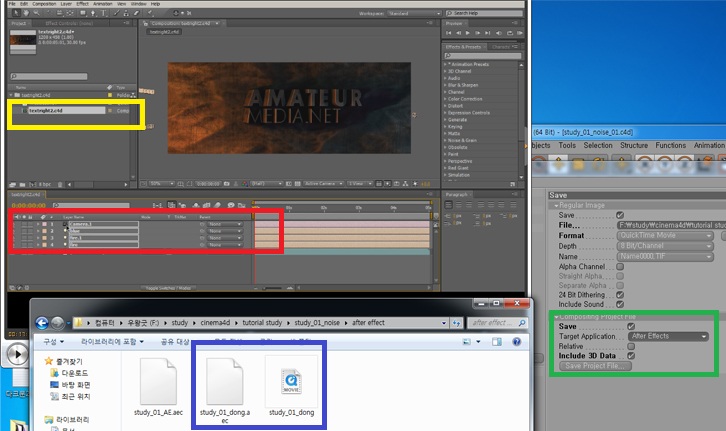Select the Zoom magnifier tool in After Effects
Screen dimensions: 726x431
click(37, 13)
